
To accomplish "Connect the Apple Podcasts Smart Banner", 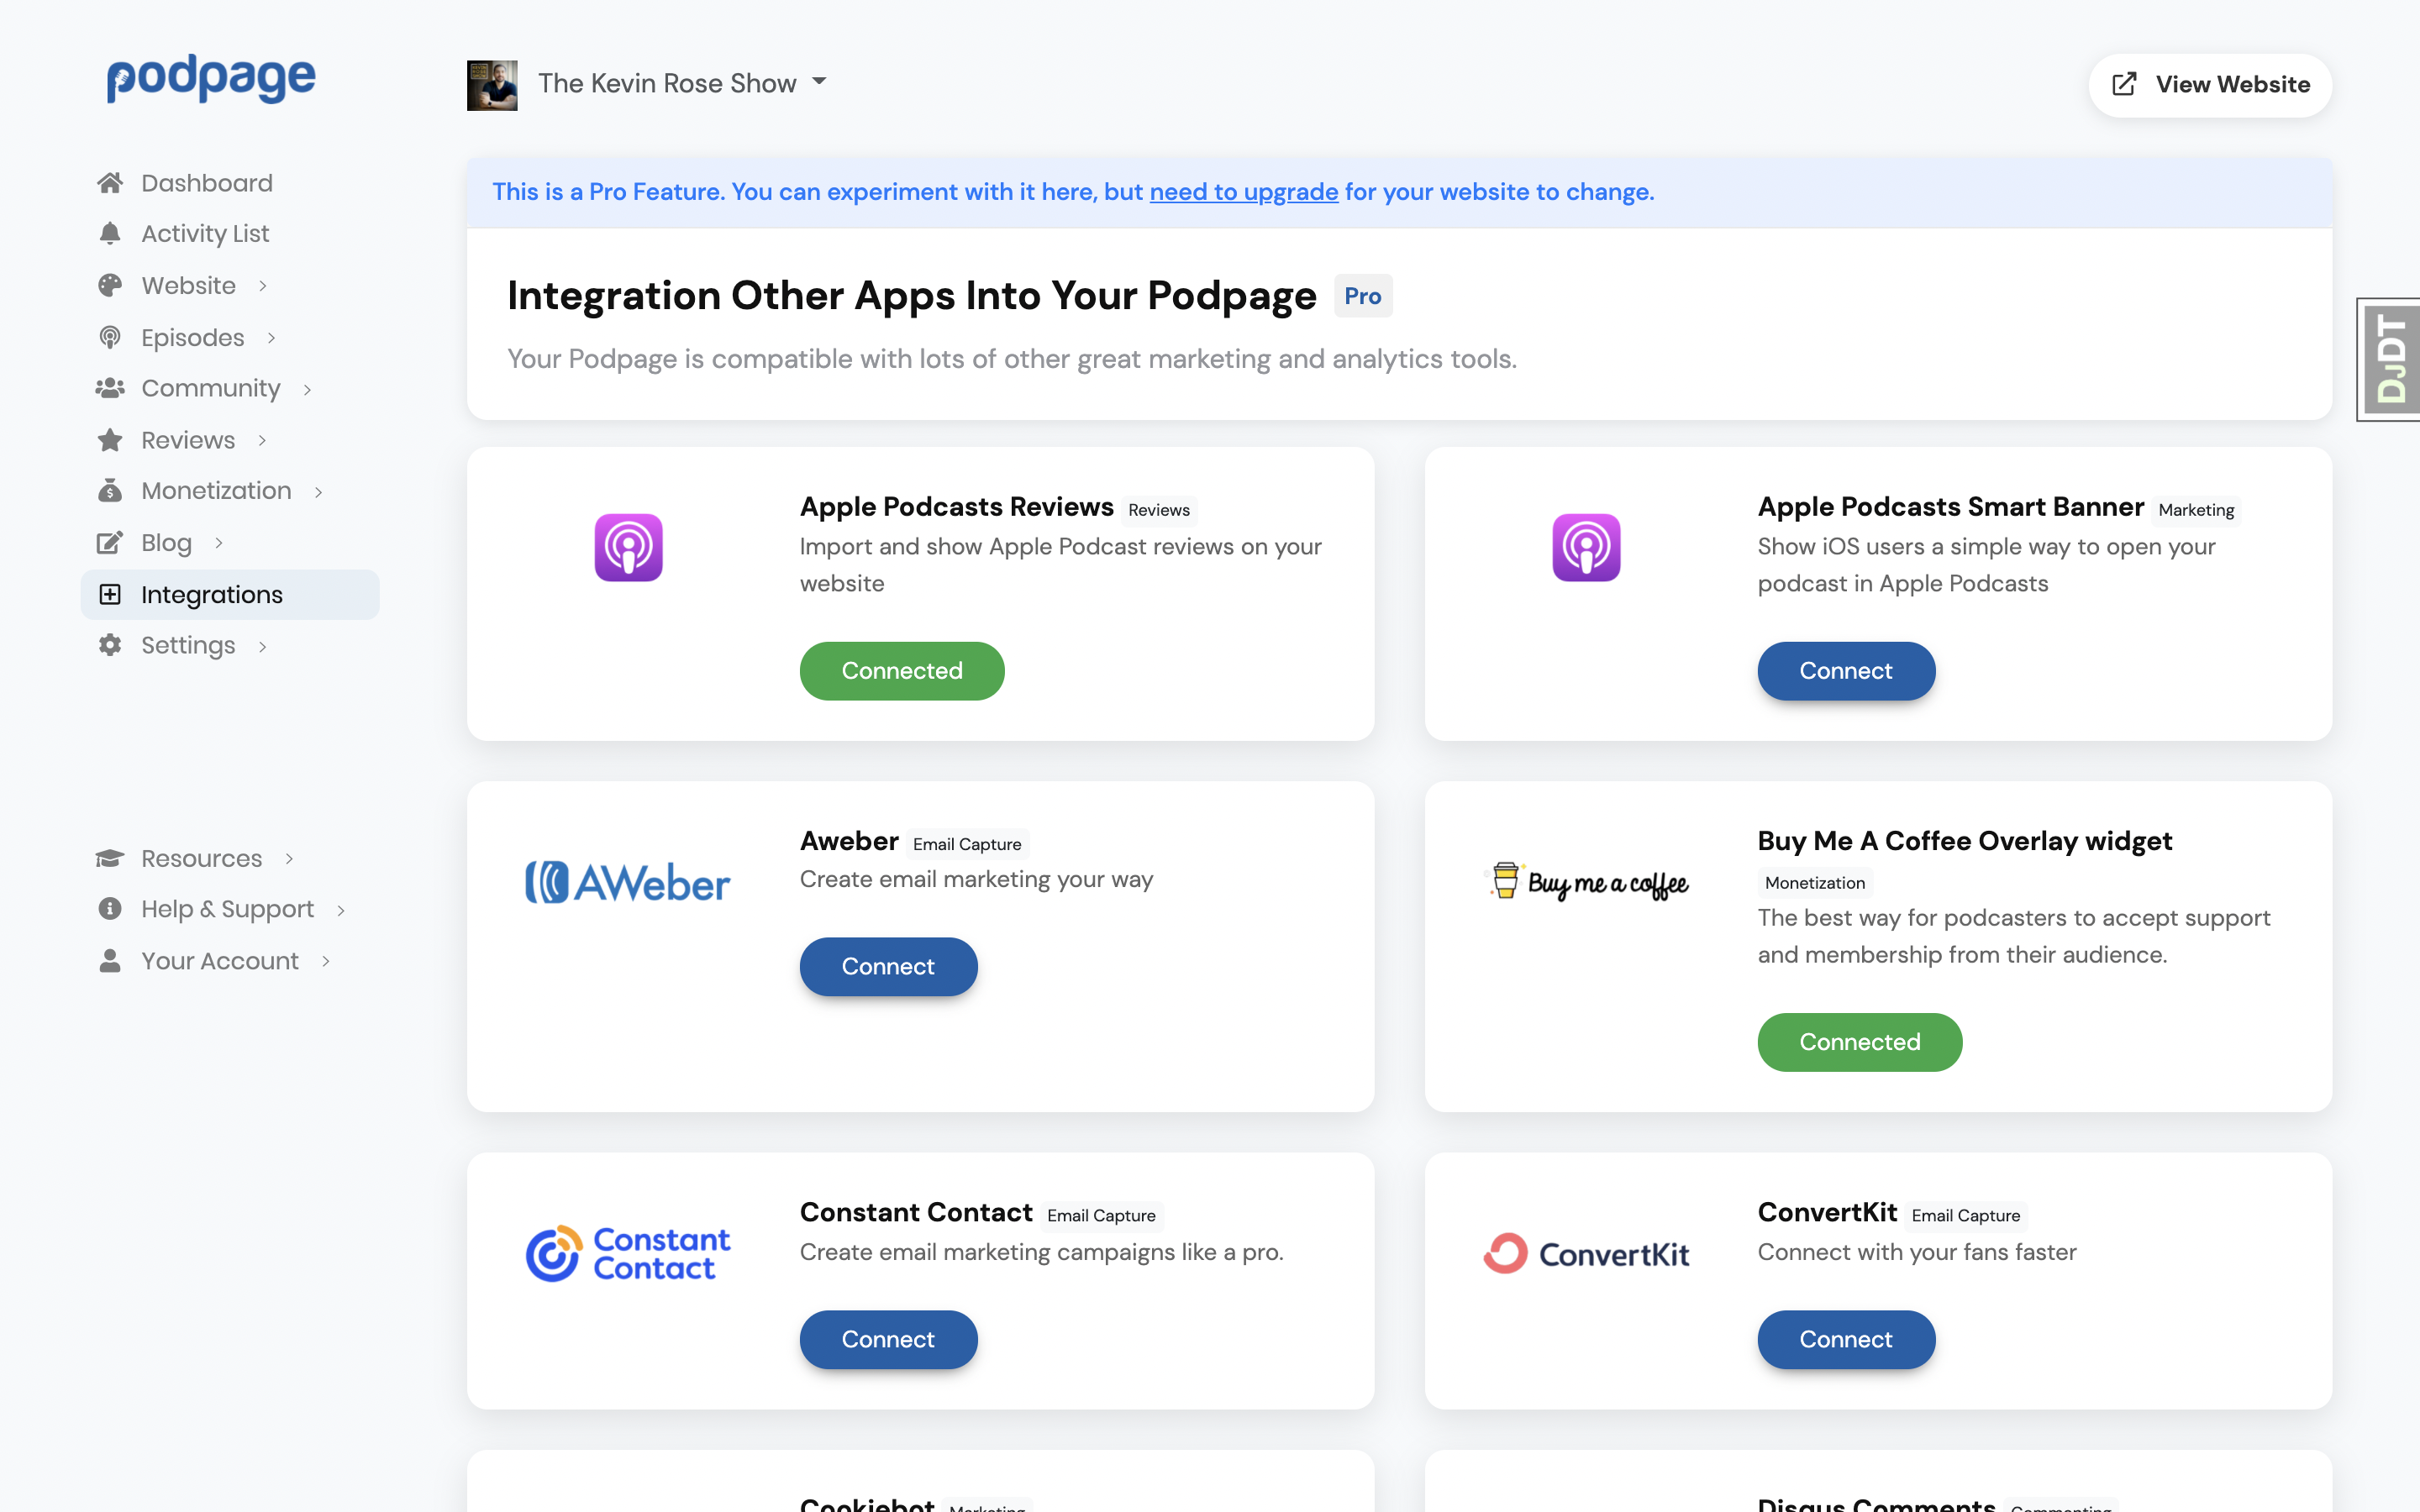I will [x=1845, y=671].
